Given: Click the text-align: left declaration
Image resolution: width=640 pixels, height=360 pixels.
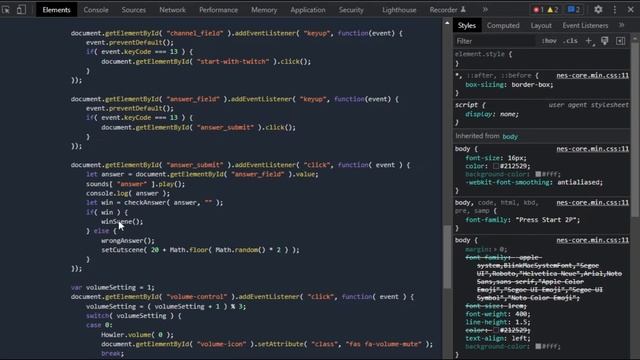Looking at the screenshot, I should [x=498, y=338].
